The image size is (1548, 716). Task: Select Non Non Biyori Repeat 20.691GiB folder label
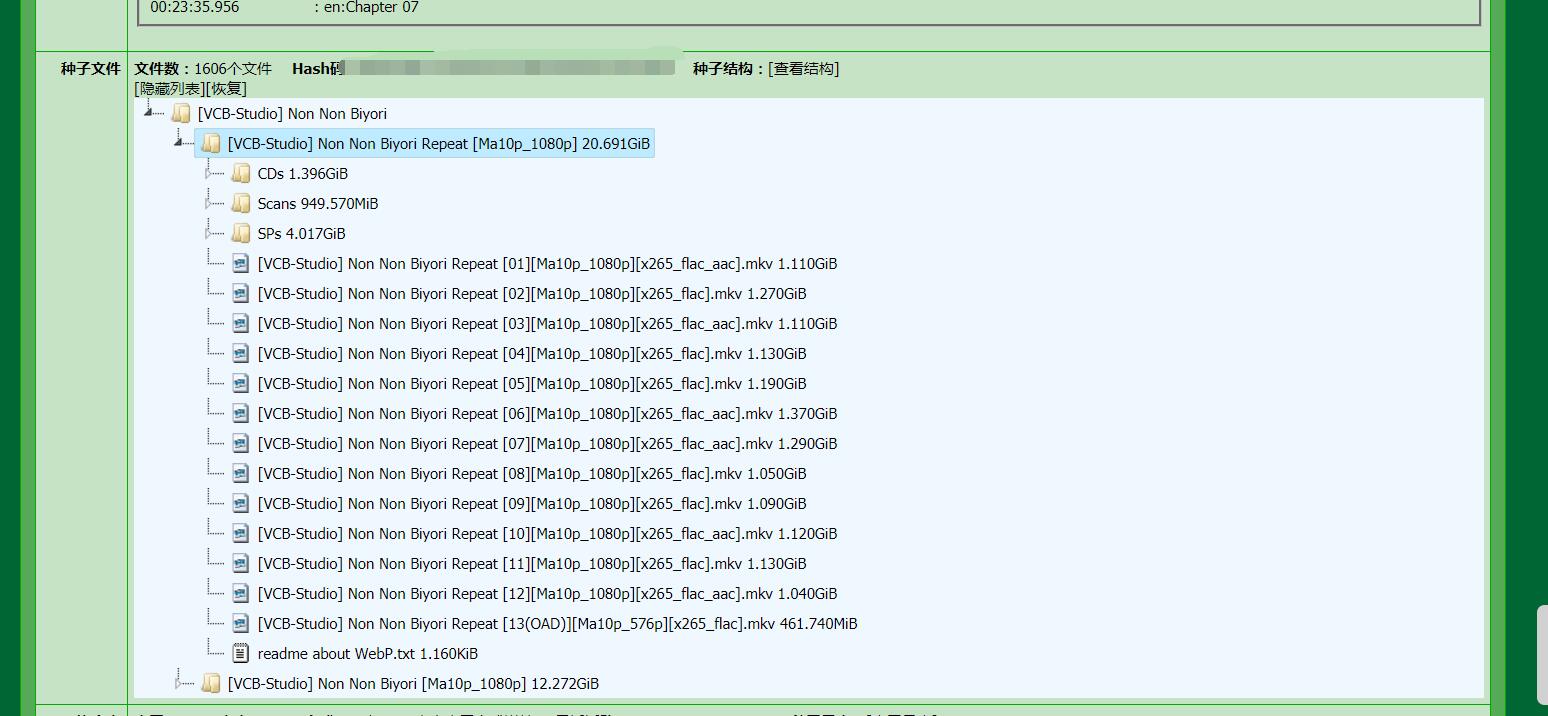coord(439,144)
